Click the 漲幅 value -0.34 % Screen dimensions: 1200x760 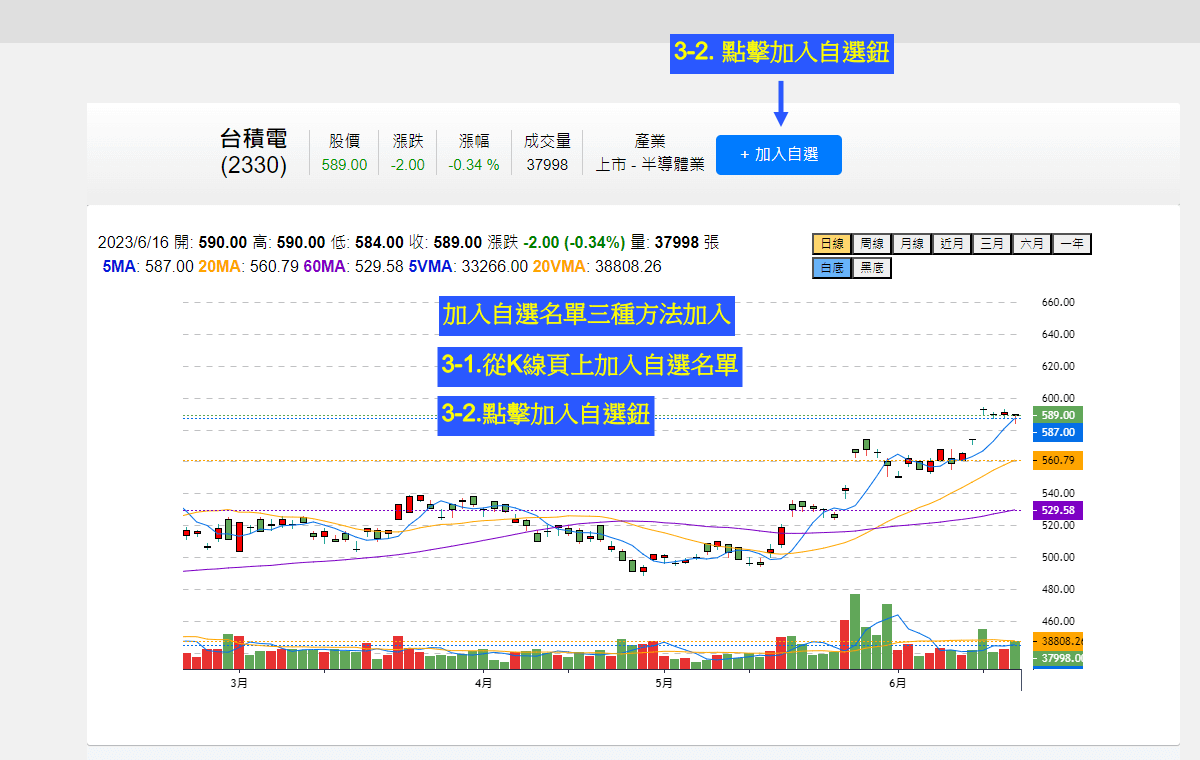474,165
